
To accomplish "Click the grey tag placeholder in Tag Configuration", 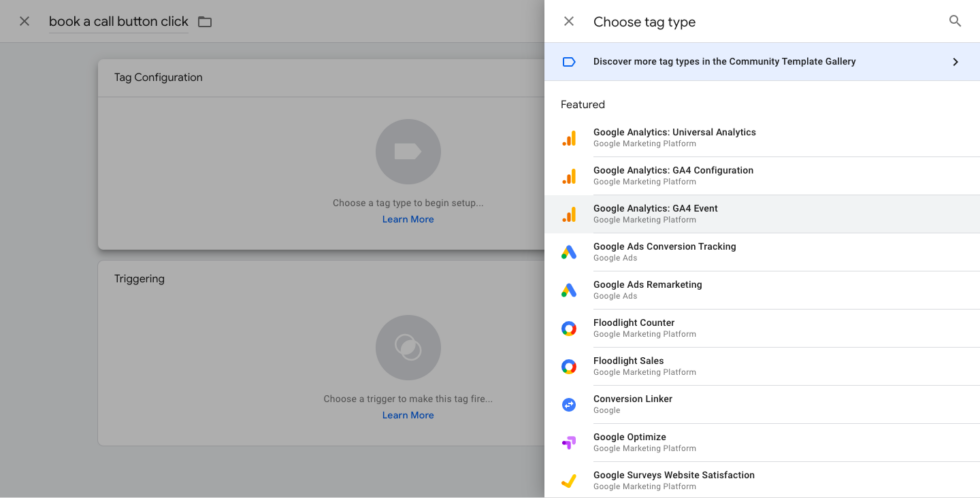I will tap(408, 152).
